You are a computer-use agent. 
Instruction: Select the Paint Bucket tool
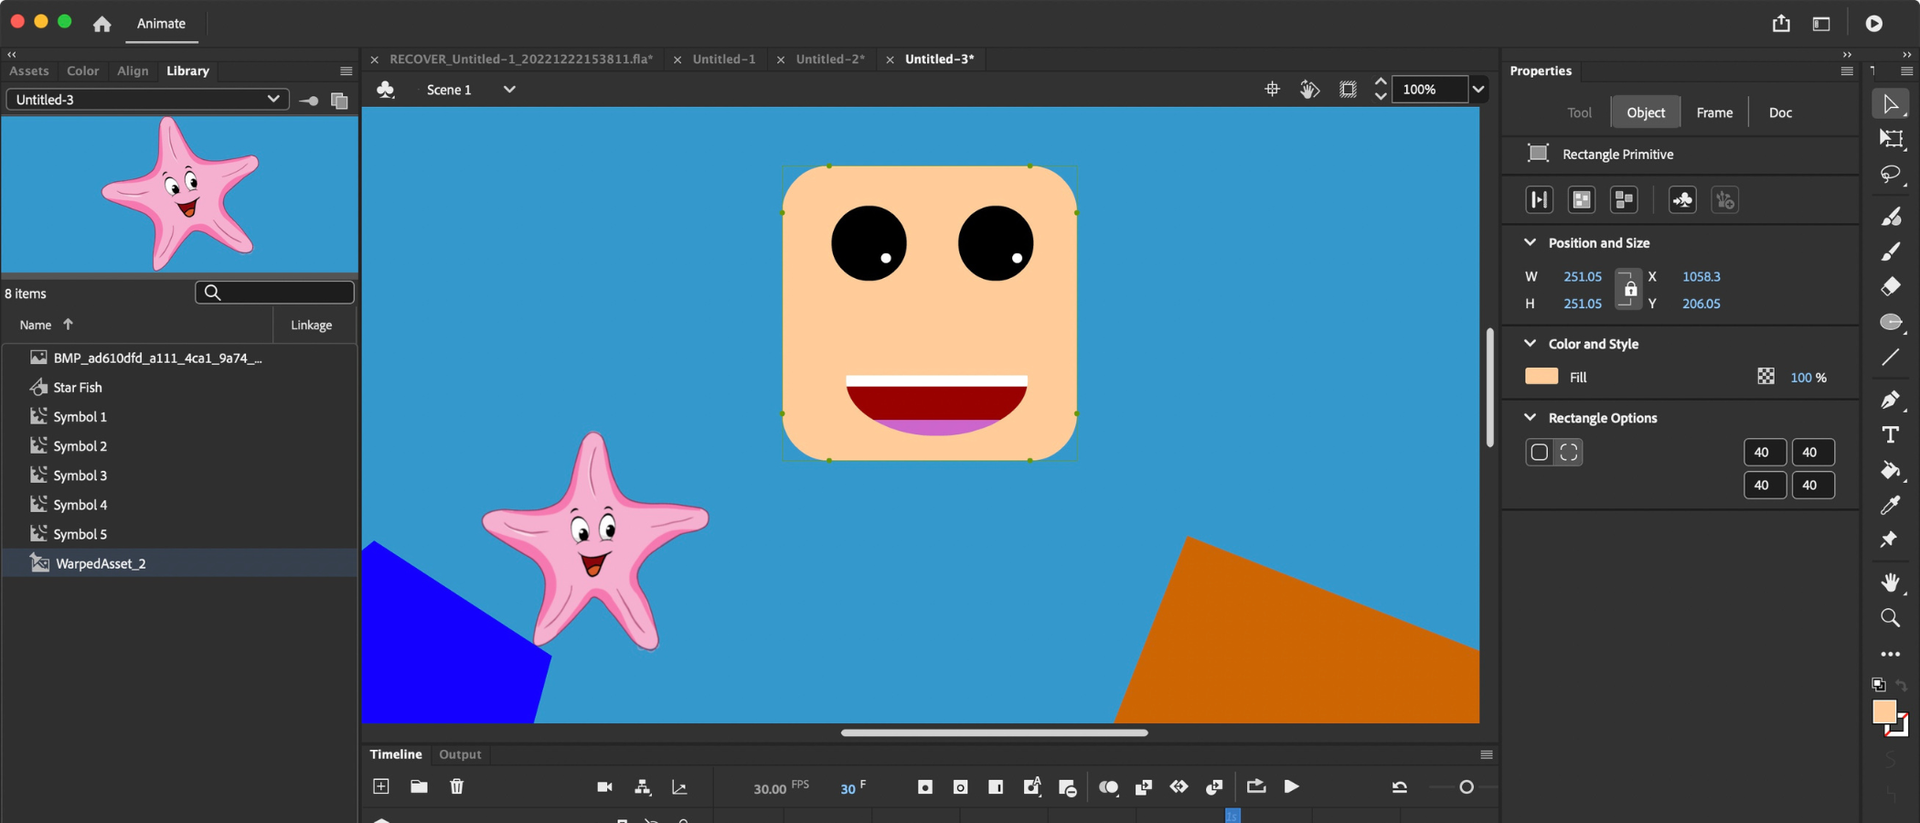pos(1890,470)
